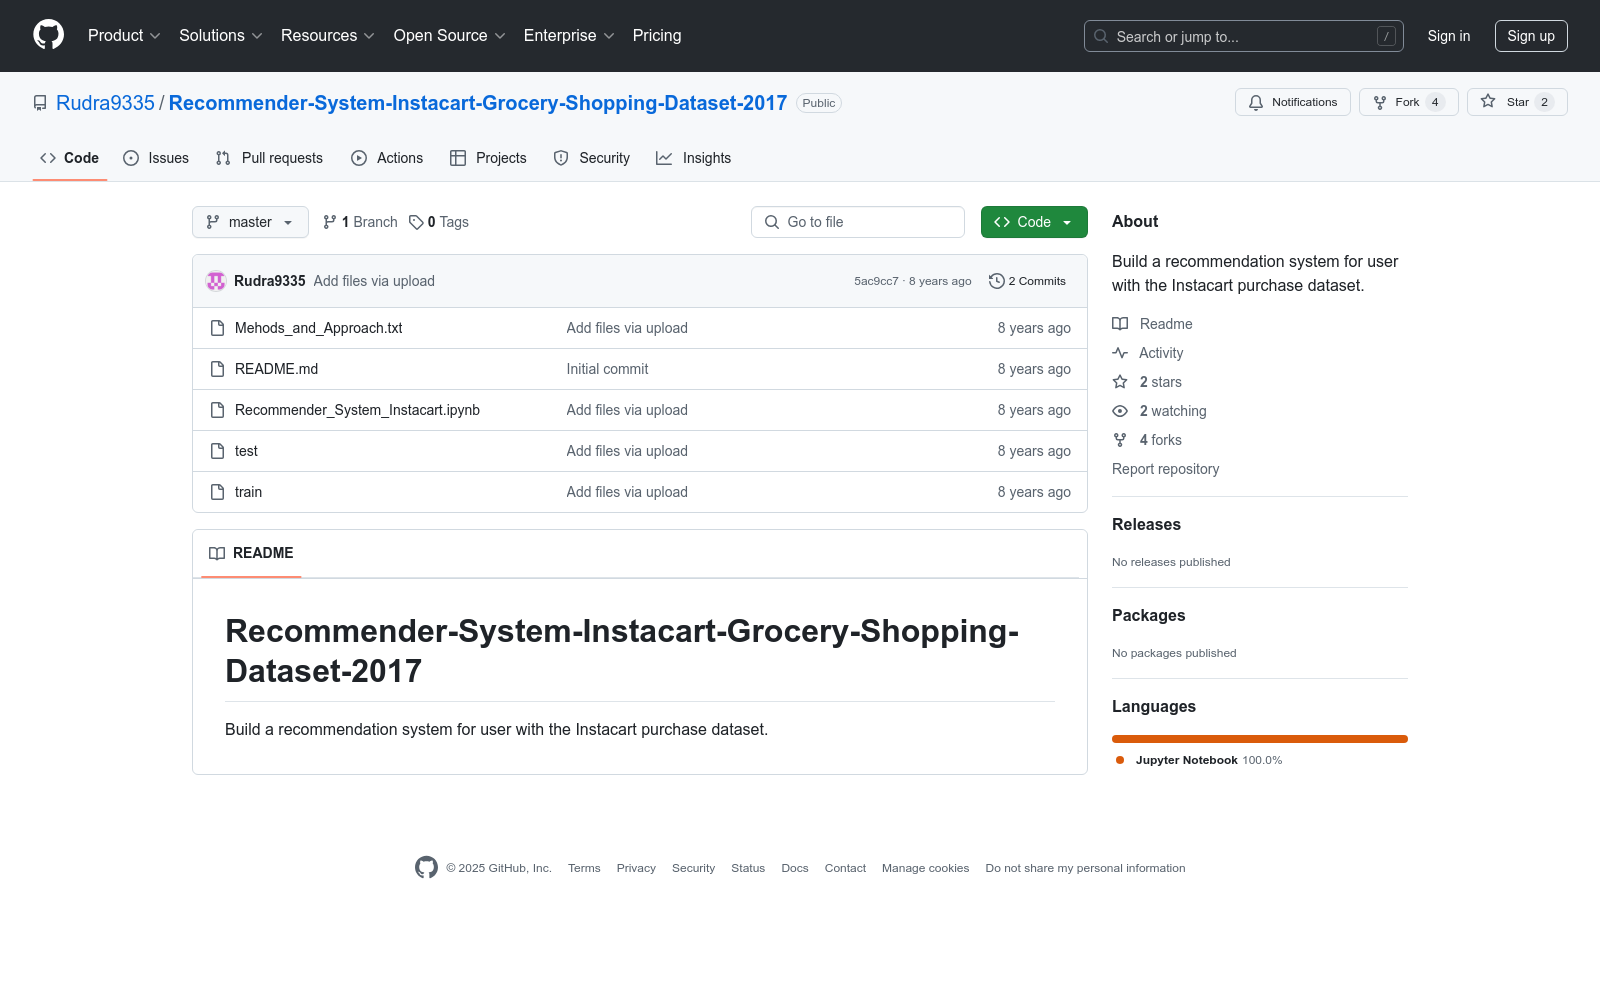Click Manage cookies in footer
The width and height of the screenshot is (1600, 1000).
[925, 868]
